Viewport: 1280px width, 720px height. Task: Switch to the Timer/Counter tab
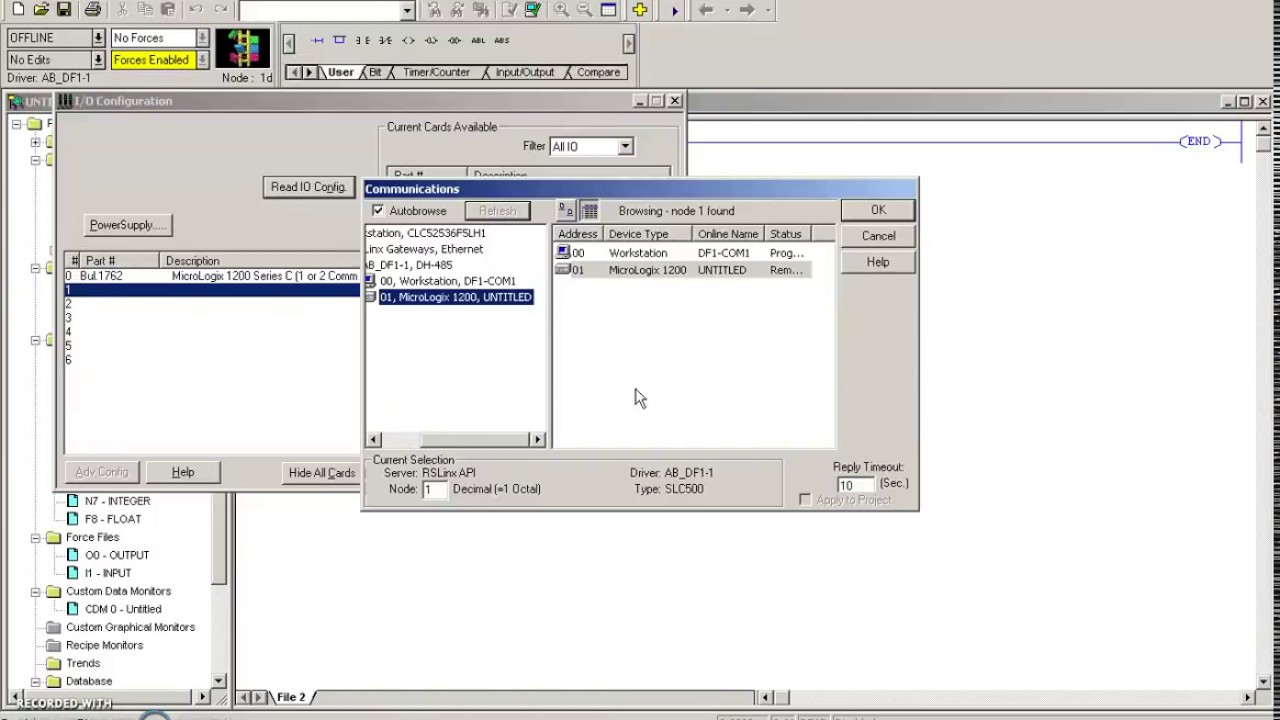[436, 72]
